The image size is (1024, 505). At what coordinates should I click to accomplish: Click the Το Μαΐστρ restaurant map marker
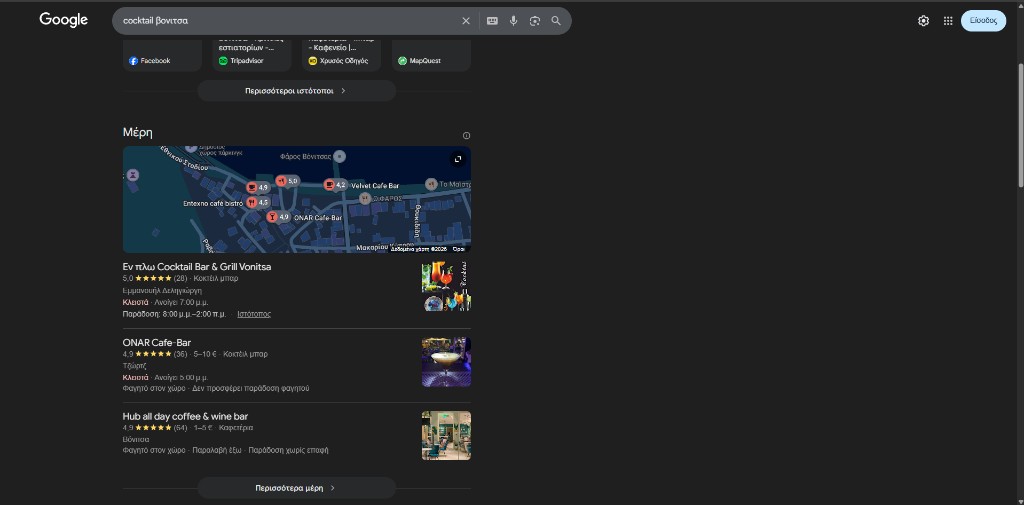[x=431, y=184]
